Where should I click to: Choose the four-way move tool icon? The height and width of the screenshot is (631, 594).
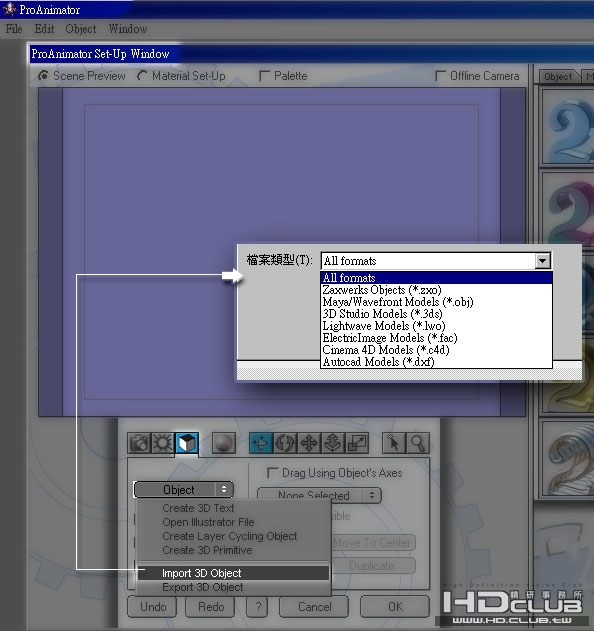click(309, 443)
